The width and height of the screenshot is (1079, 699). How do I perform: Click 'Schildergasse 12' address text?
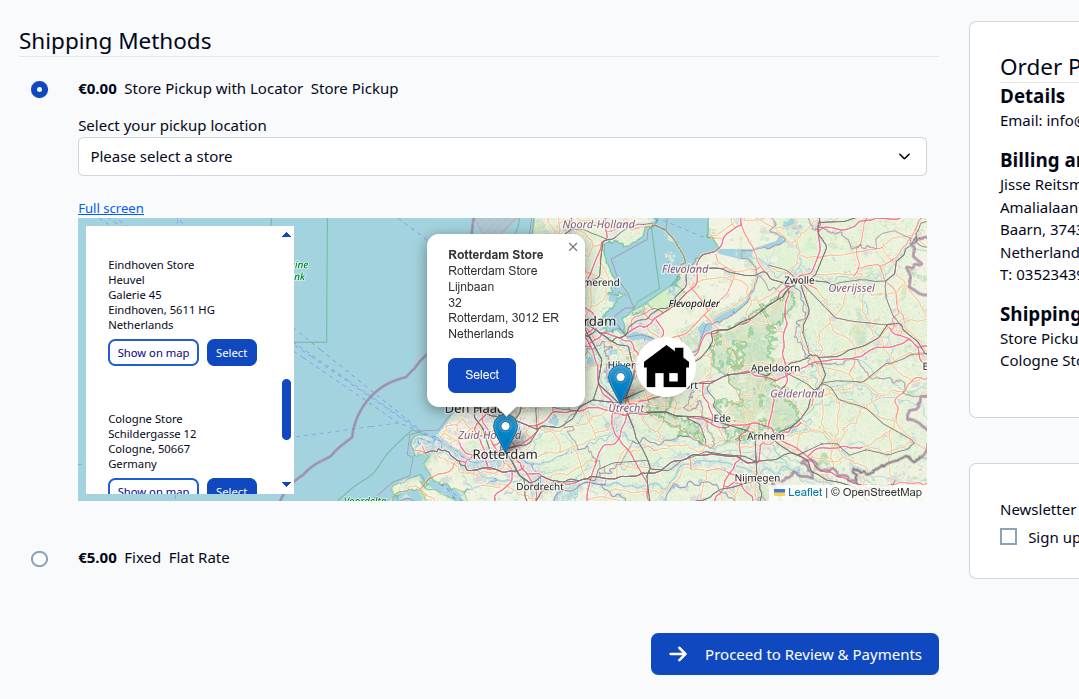[x=152, y=434]
